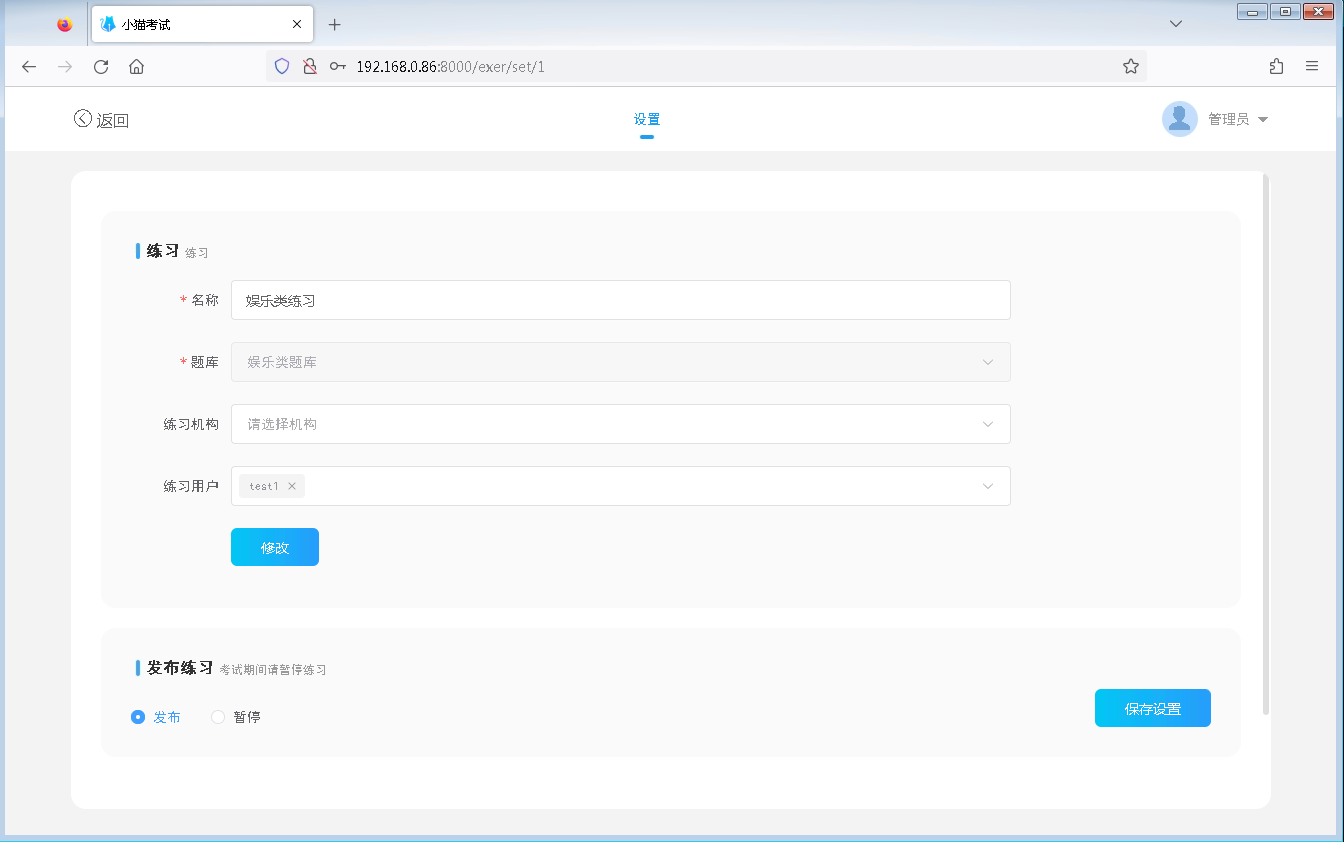Select the 设置 tab
The width and height of the screenshot is (1344, 842).
[x=647, y=120]
